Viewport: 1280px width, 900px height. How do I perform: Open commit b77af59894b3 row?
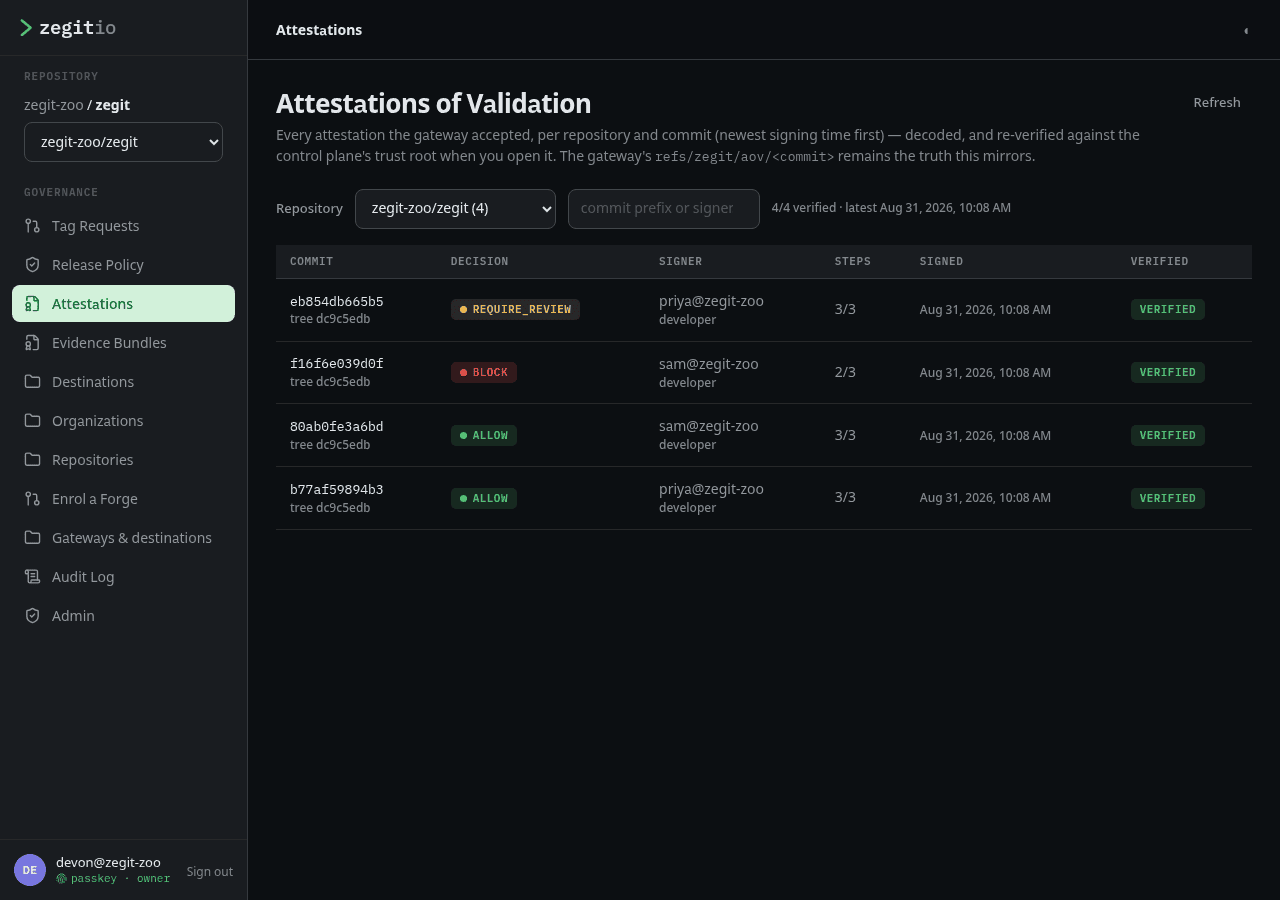click(x=764, y=498)
